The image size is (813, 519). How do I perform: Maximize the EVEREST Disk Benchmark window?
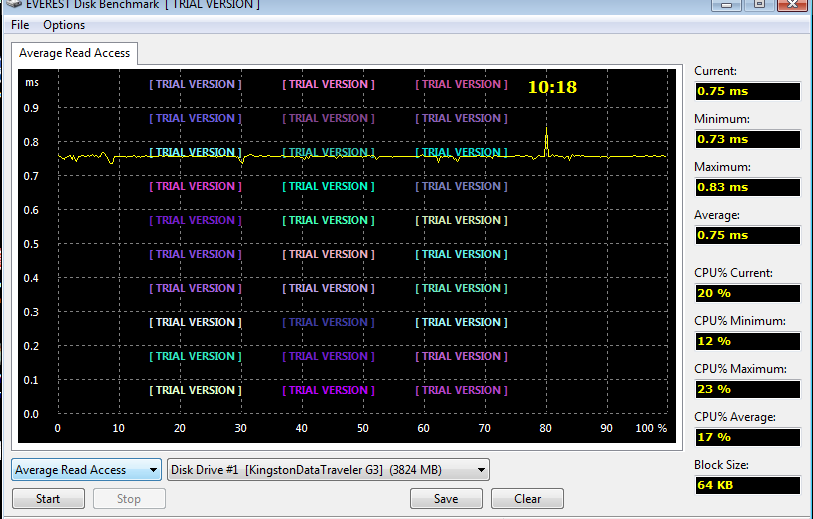759,4
